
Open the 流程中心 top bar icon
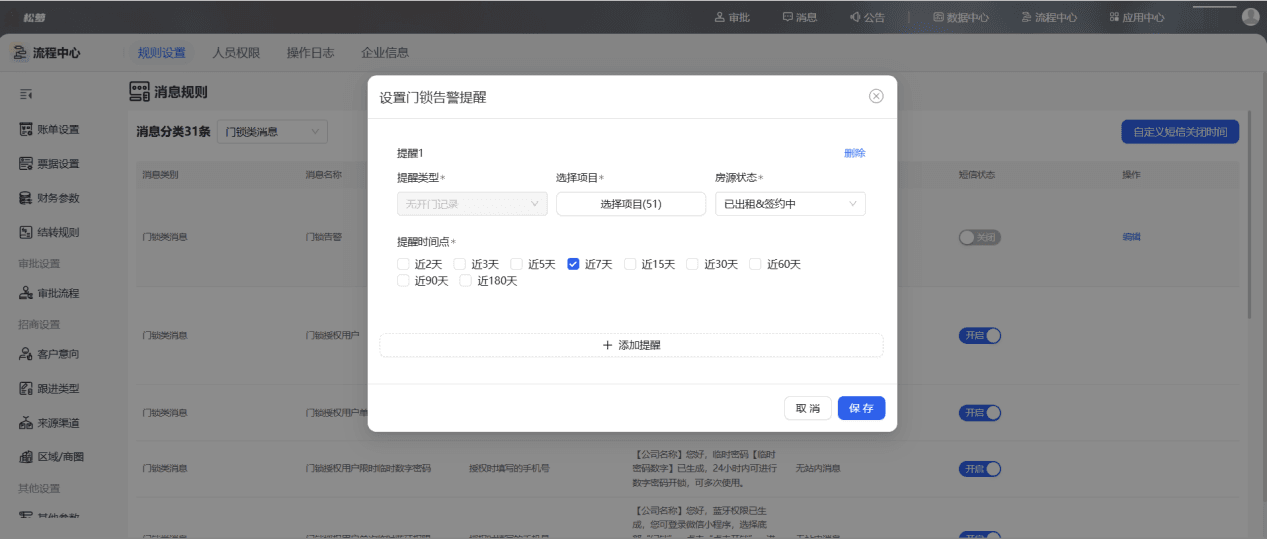1027,17
